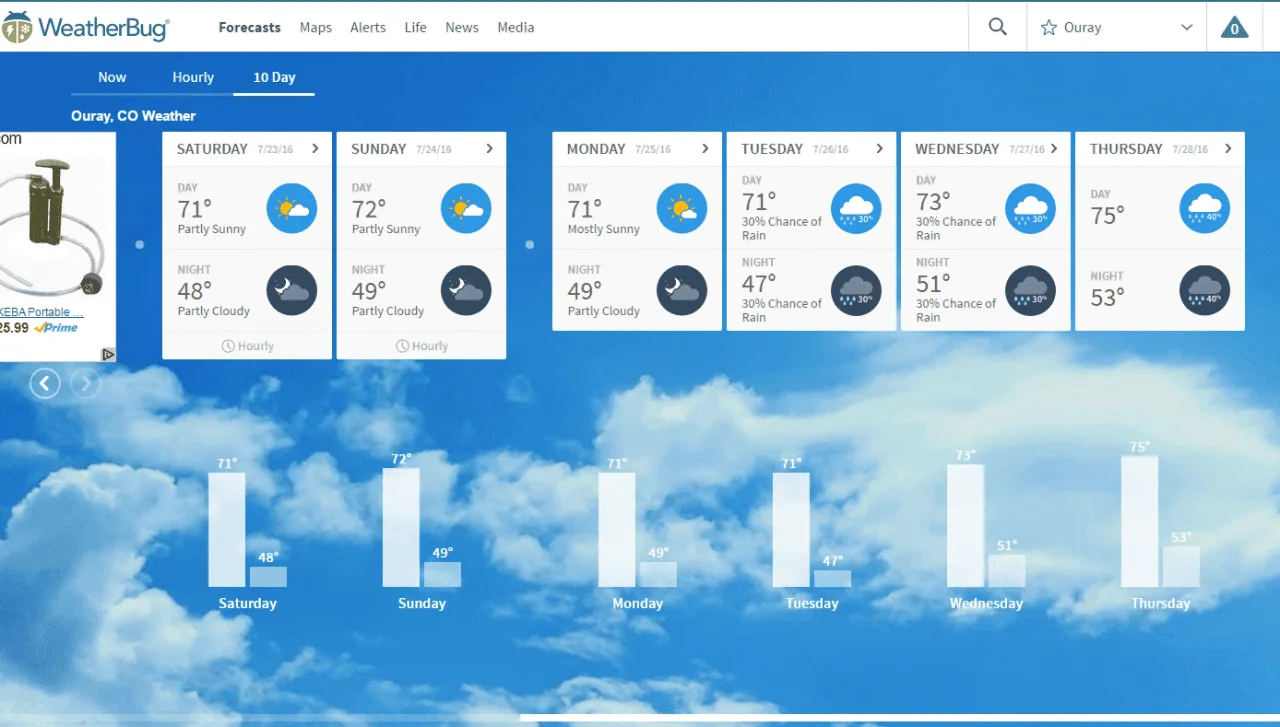Select the 10 Day tab
Image resolution: width=1280 pixels, height=727 pixels.
[274, 77]
